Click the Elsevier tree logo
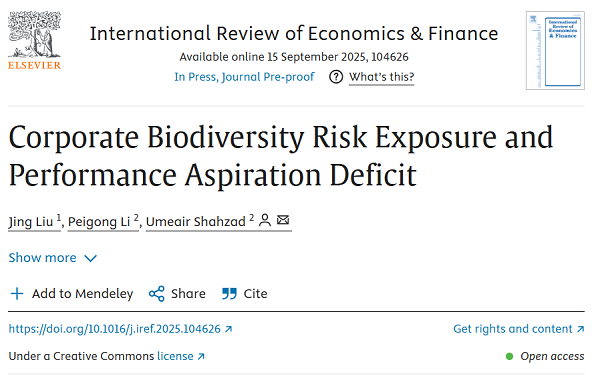Screen dimensions: 600x384 click(34, 40)
